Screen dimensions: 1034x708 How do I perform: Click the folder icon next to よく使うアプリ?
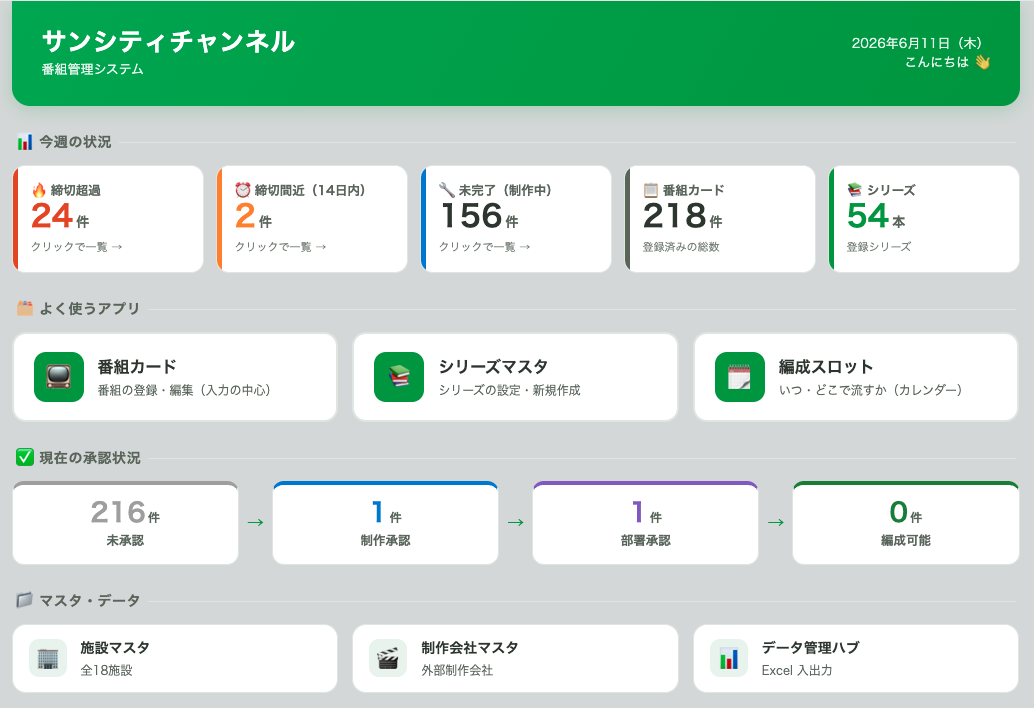pyautogui.click(x=25, y=308)
